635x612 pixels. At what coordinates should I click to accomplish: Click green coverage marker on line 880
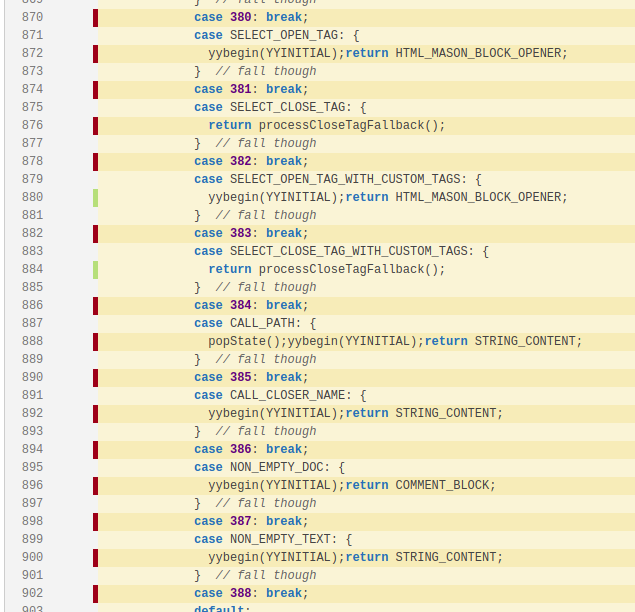[96, 198]
